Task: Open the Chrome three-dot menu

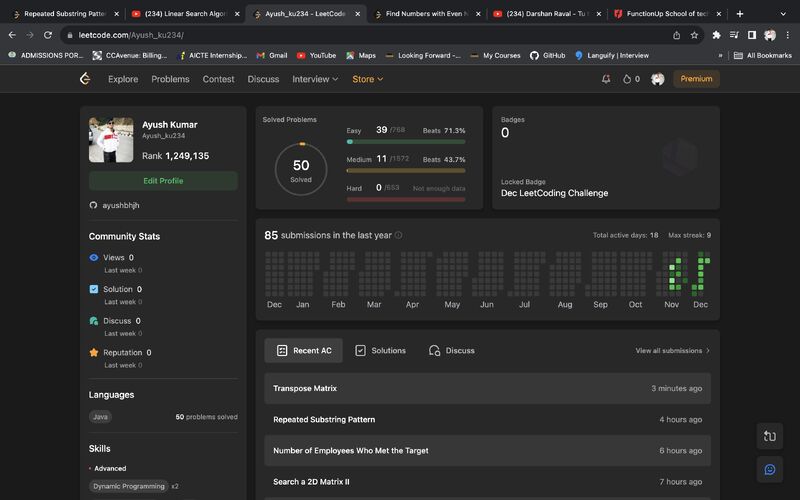Action: coord(788,35)
